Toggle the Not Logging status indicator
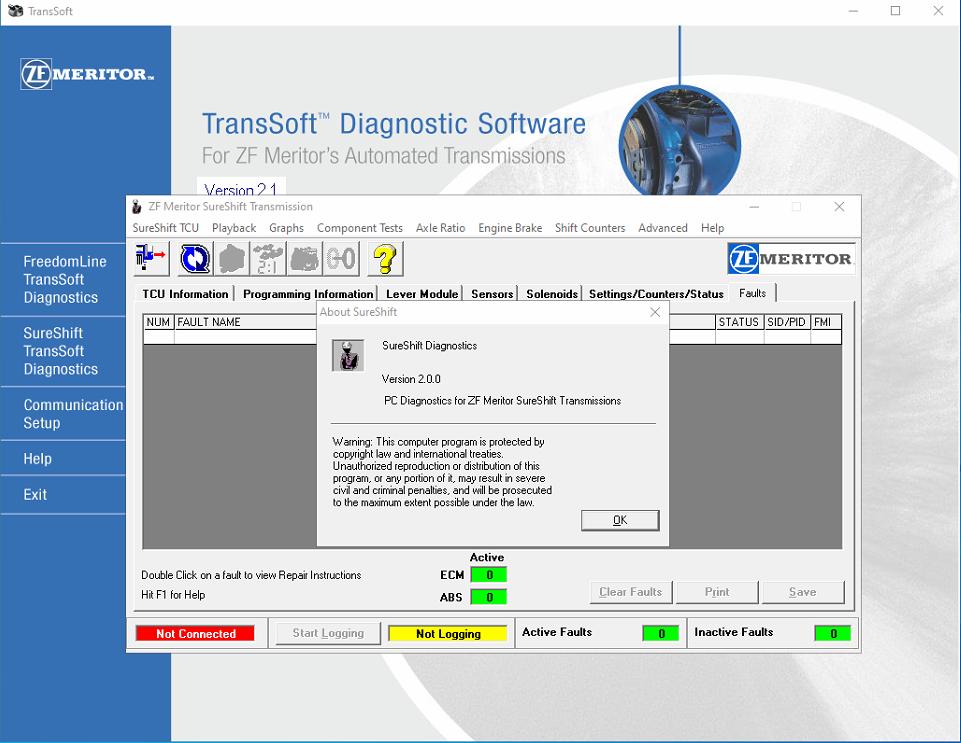 447,632
